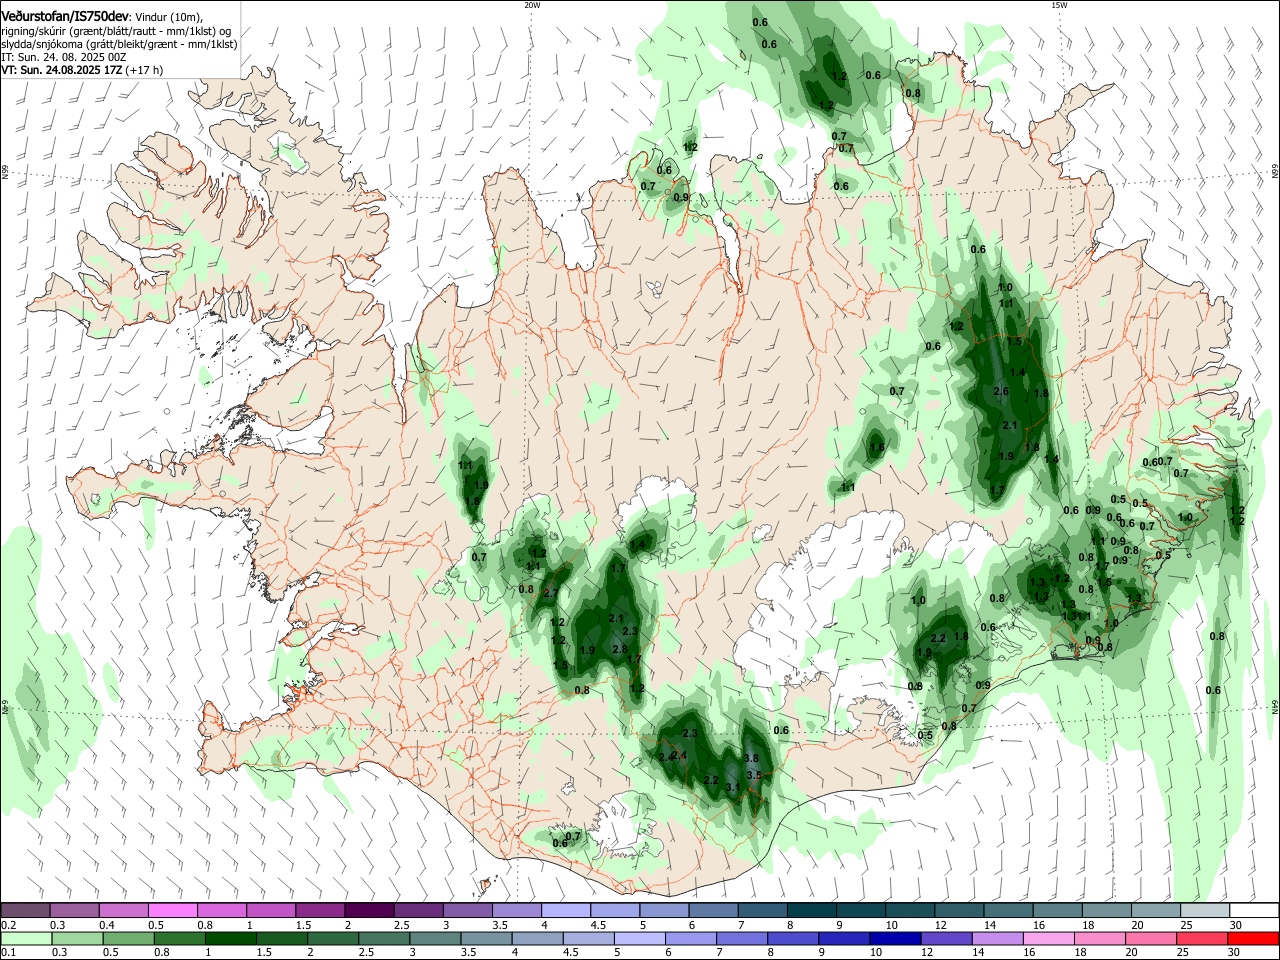Image resolution: width=1280 pixels, height=960 pixels.
Task: Select the light lavender 4 swatch in upper legend row
Action: [x=565, y=911]
